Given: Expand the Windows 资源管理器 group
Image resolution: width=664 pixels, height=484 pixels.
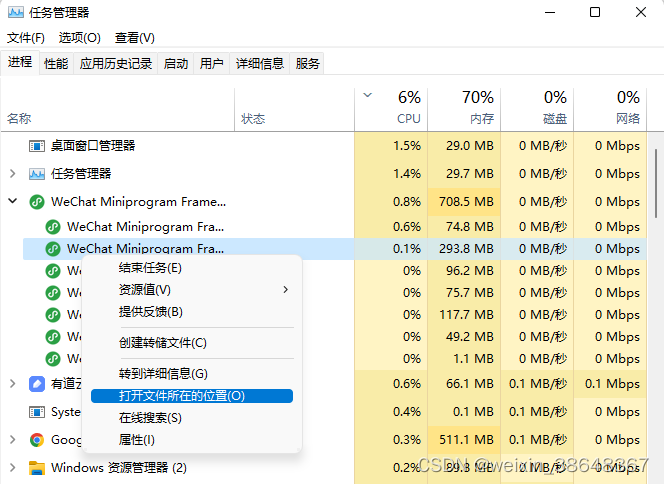Looking at the screenshot, I should [13, 467].
